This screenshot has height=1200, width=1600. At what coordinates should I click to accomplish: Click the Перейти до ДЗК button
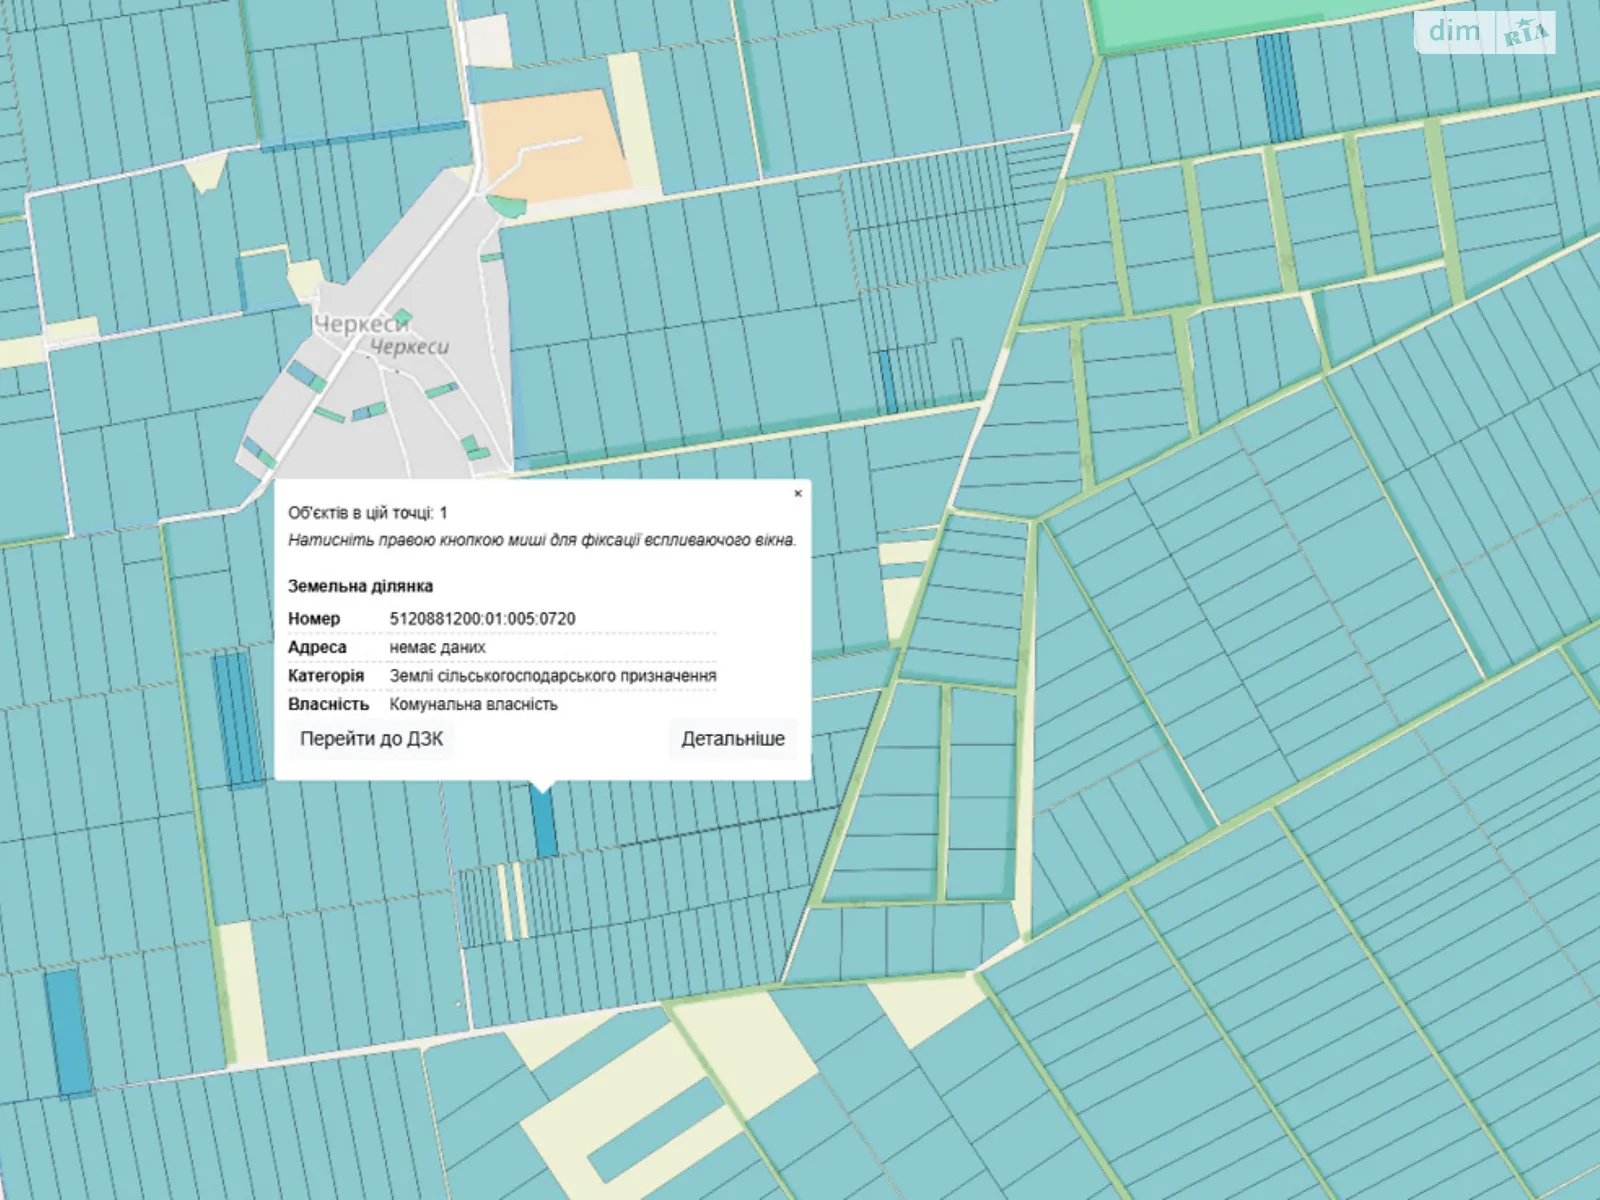pos(371,739)
